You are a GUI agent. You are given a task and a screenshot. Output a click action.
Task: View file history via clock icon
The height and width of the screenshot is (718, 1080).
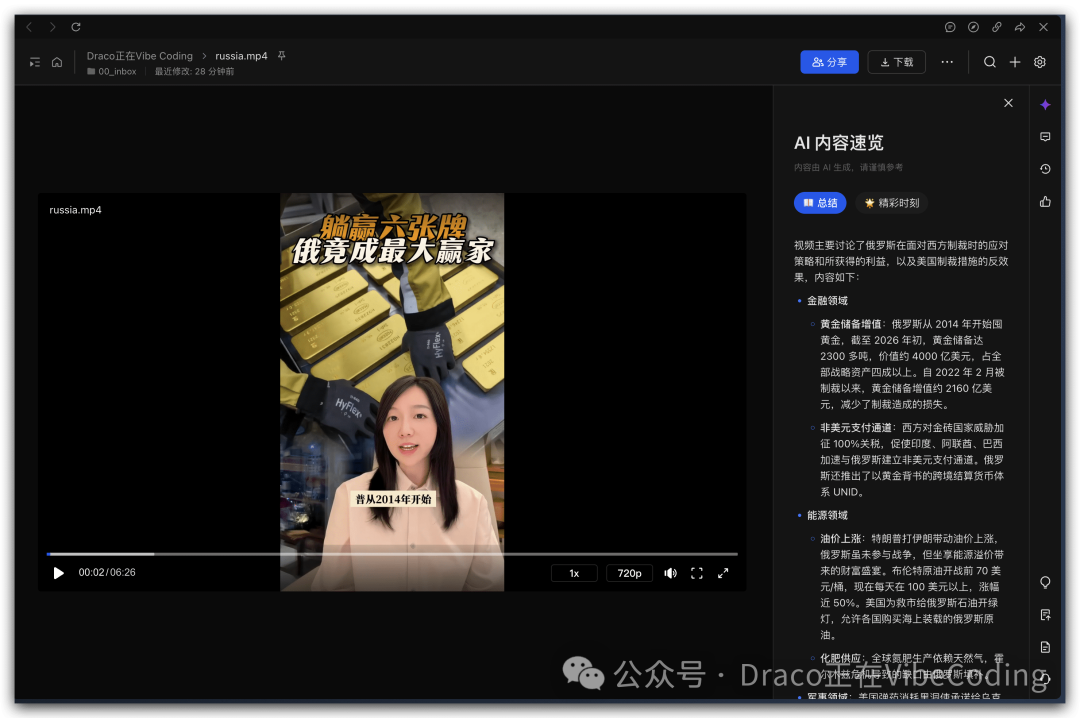[x=1044, y=168]
